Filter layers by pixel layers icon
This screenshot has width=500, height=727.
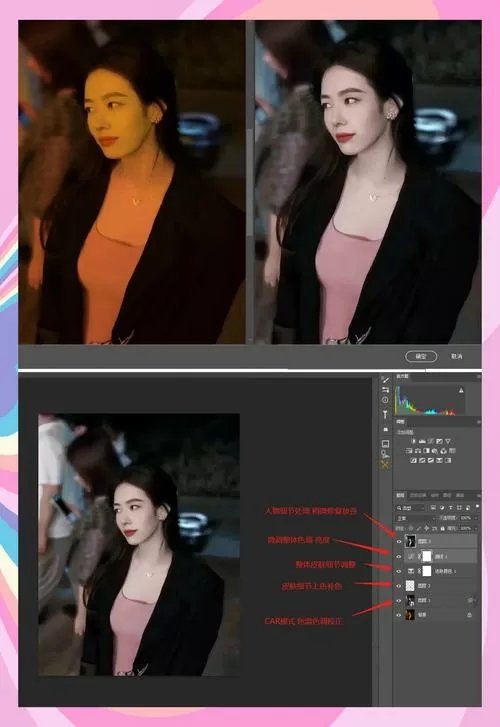tap(433, 508)
